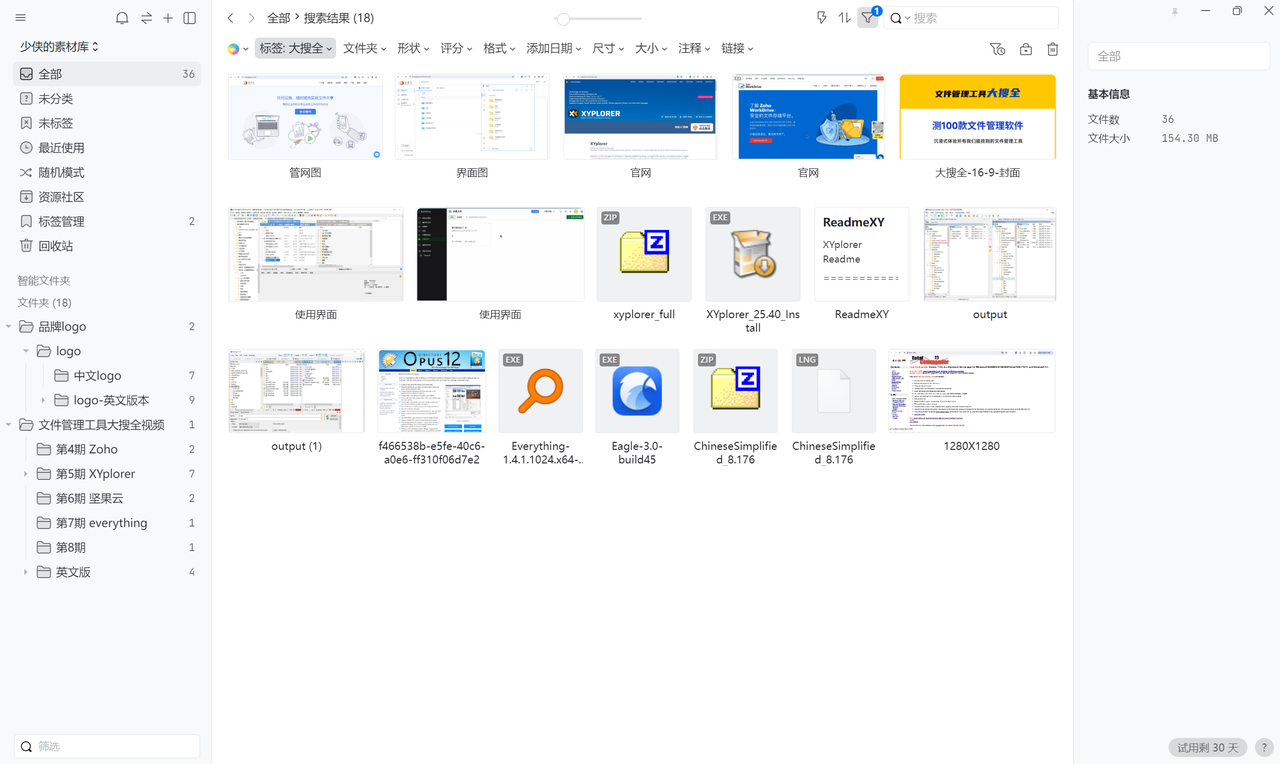Click the sync arrows icon in top-left toolbar
The width and height of the screenshot is (1280, 764).
145,18
